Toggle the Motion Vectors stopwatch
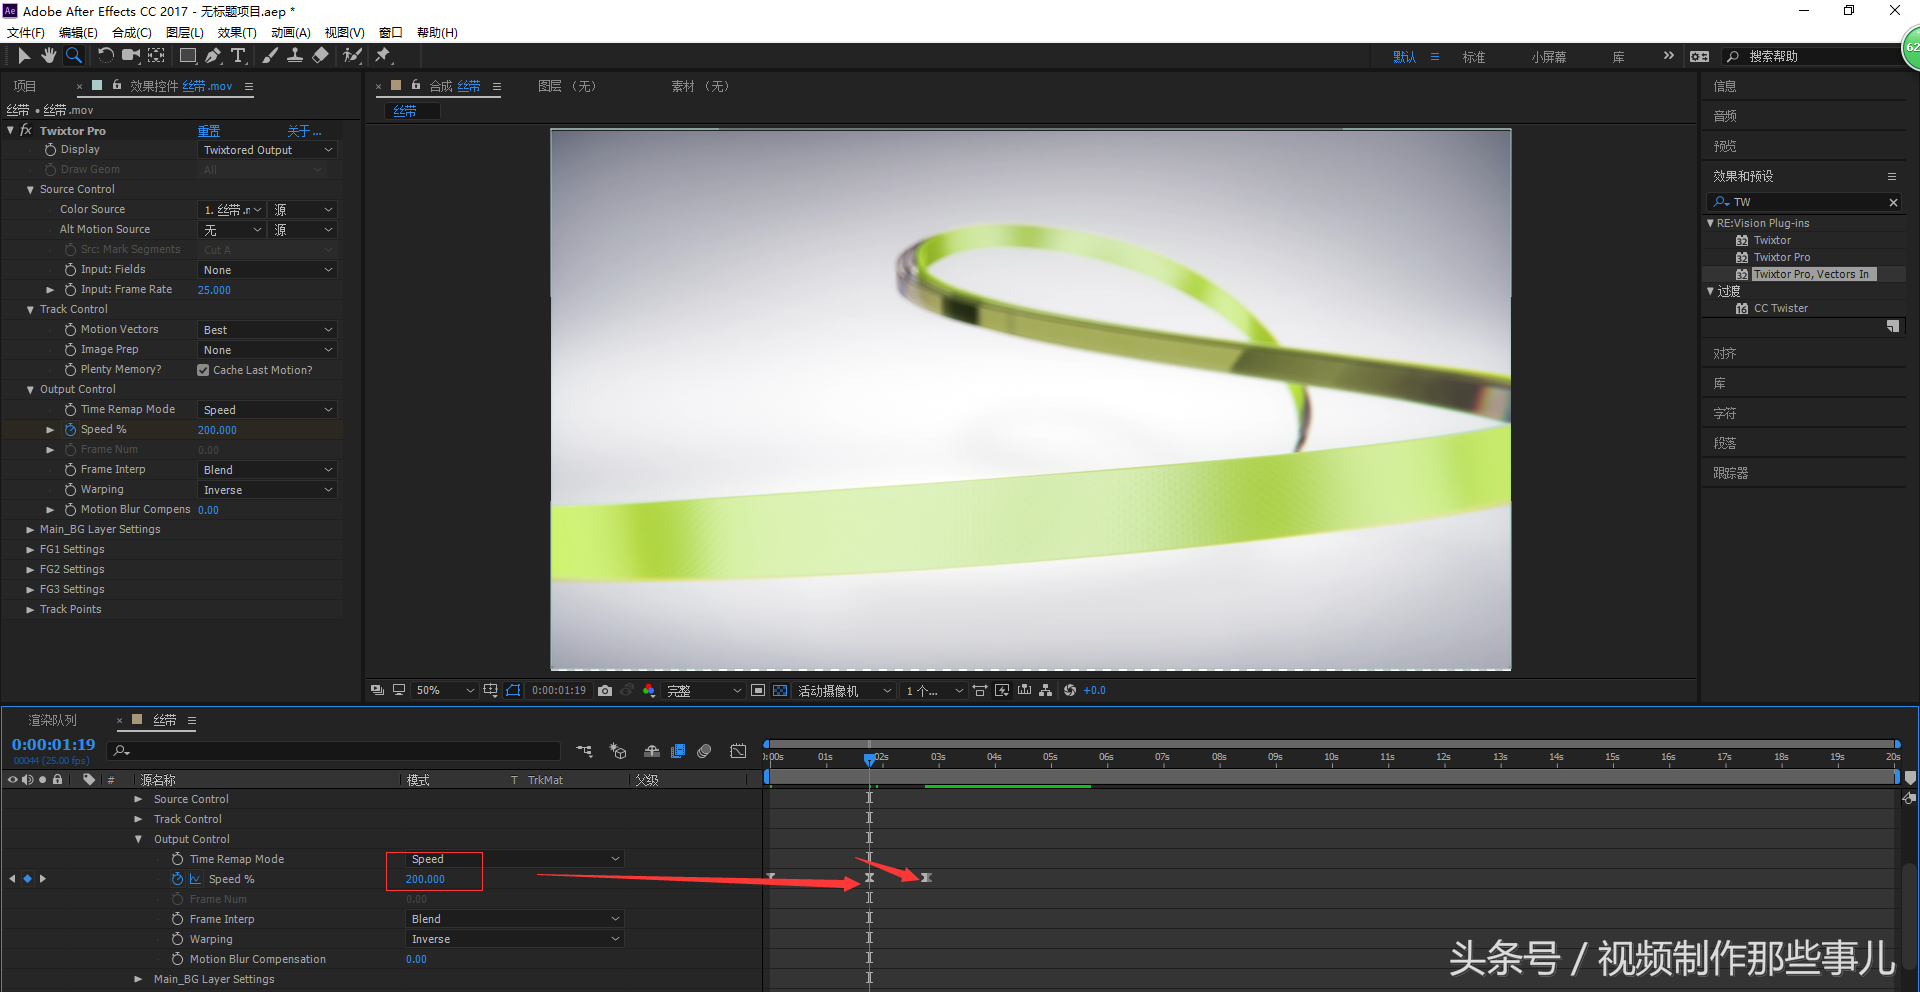Screen dimensions: 1920x992 [71, 330]
